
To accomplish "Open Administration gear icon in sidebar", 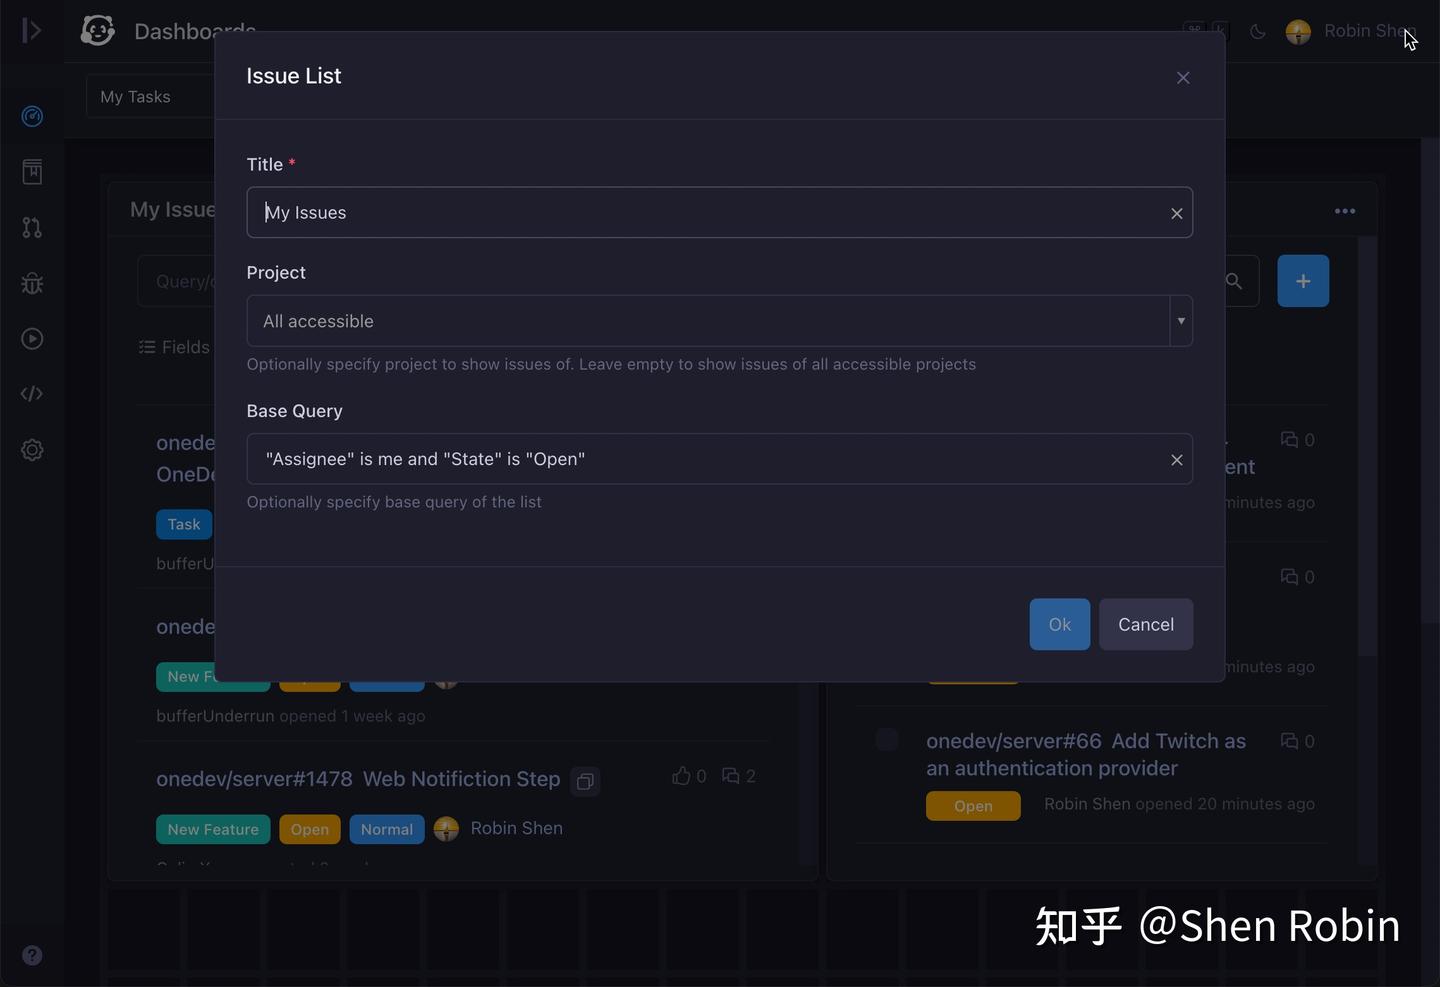I will pyautogui.click(x=32, y=450).
